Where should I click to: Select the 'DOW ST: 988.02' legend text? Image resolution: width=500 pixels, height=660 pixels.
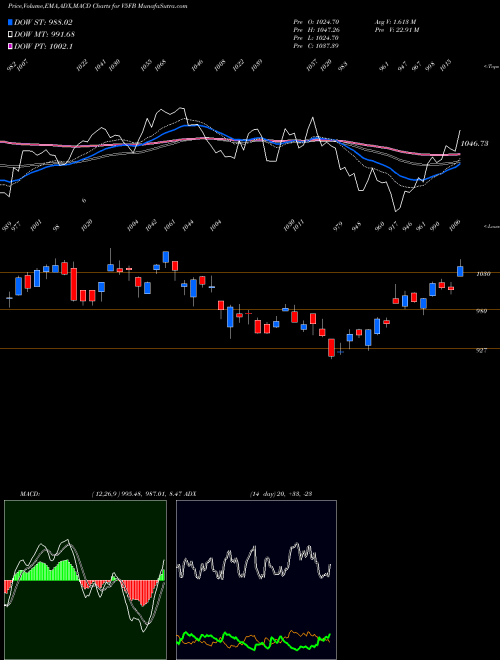(x=43, y=22)
